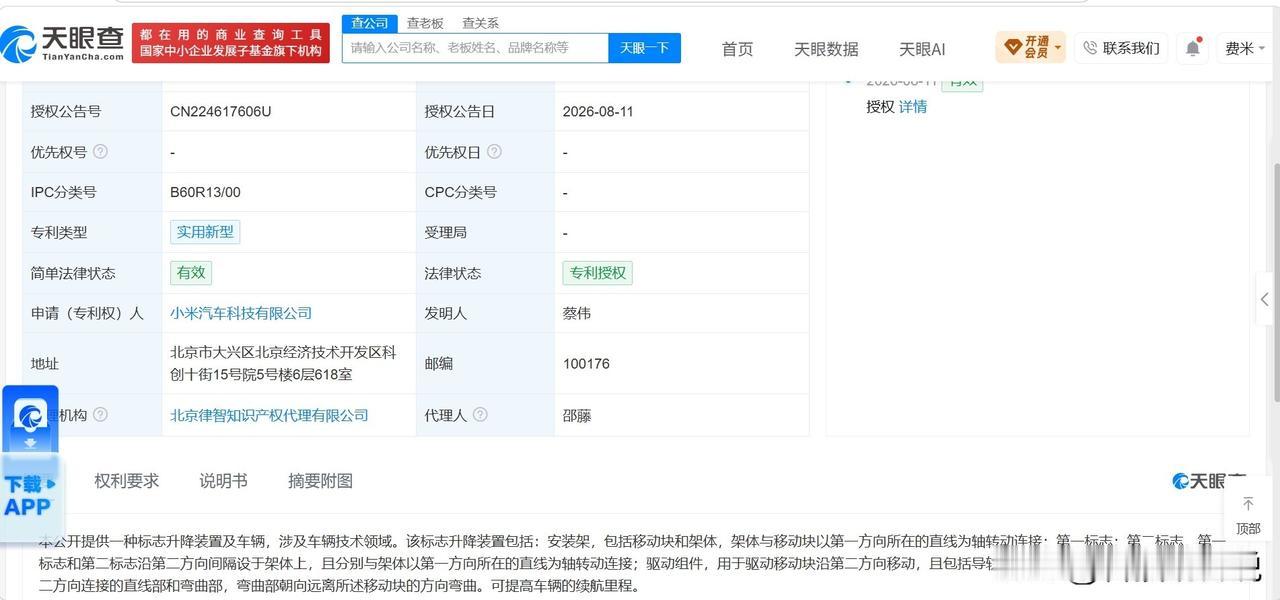
Task: Click the back-to-top 顶部 arrow
Action: 1248,514
